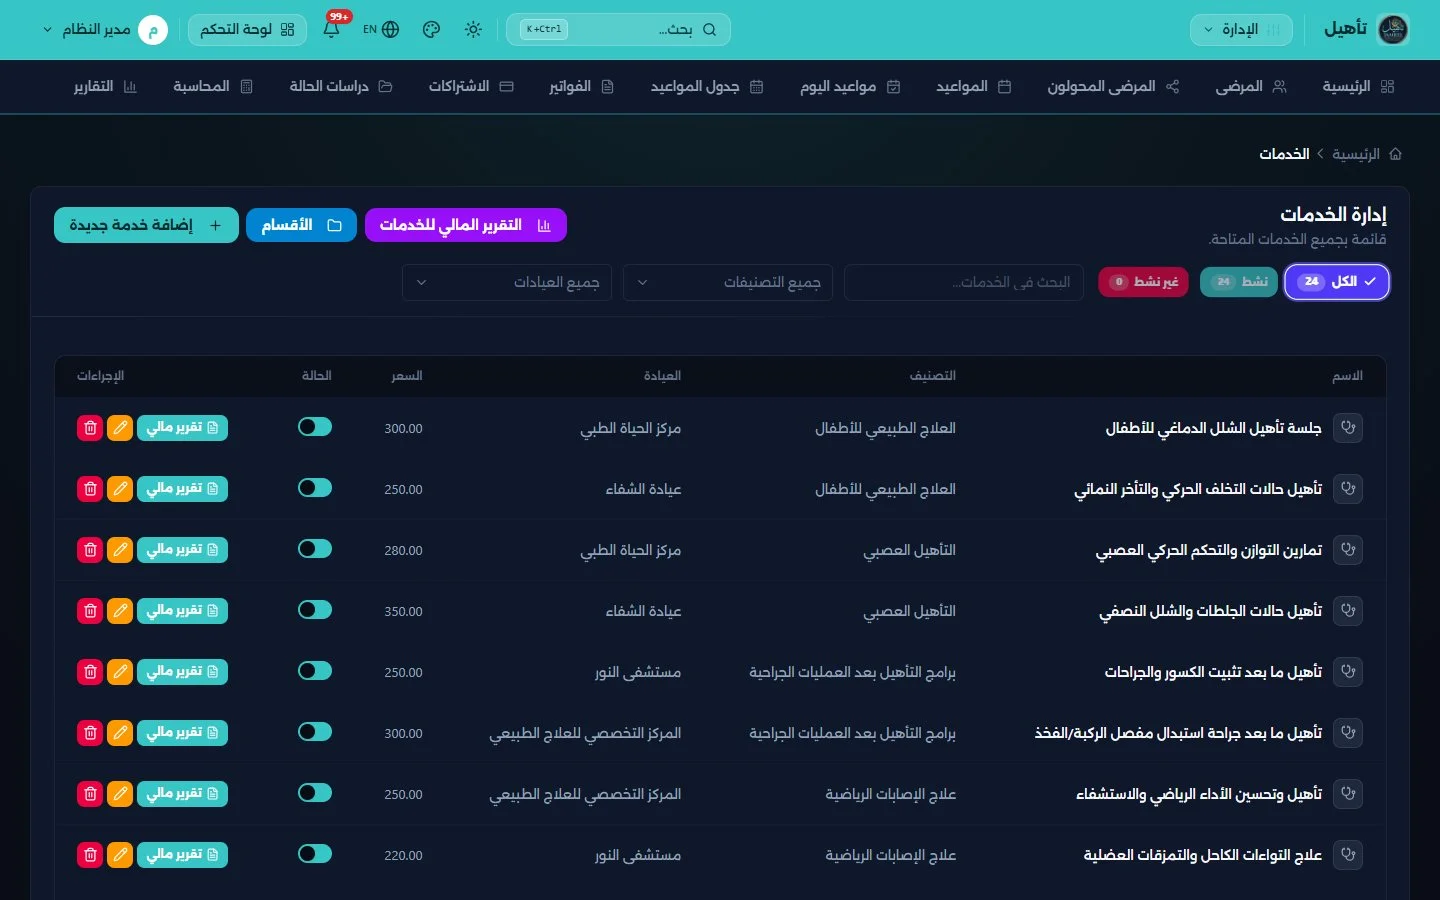Open the جميع التصنيفات dropdown

point(728,283)
